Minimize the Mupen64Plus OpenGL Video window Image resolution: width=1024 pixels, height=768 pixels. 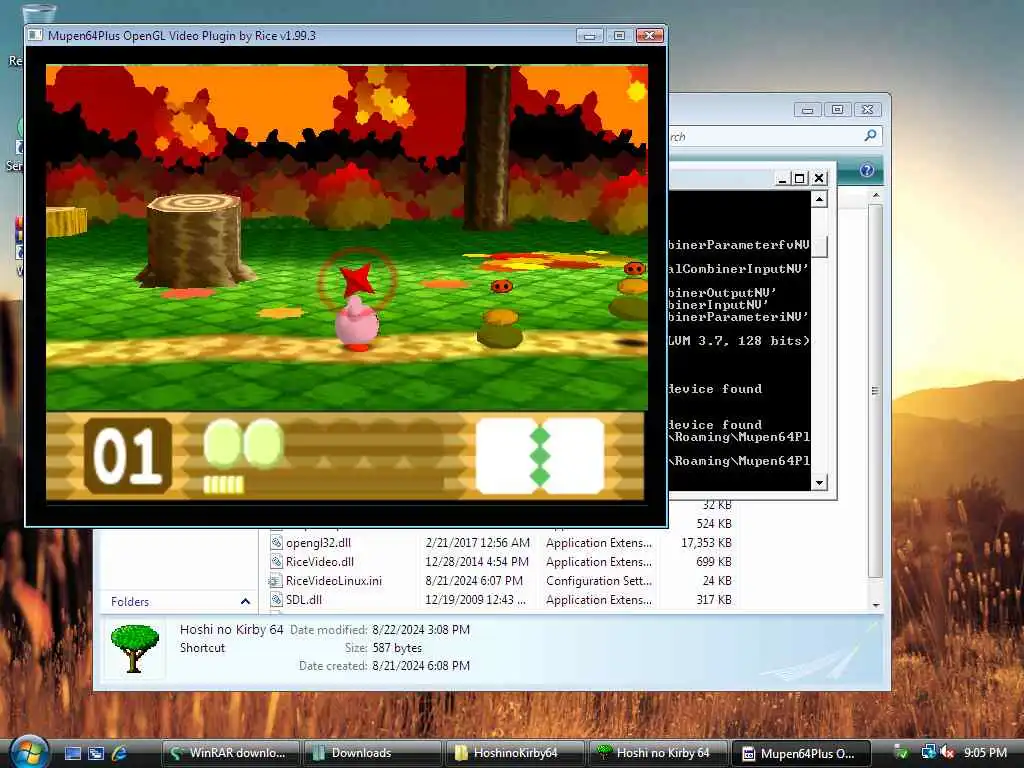point(589,36)
